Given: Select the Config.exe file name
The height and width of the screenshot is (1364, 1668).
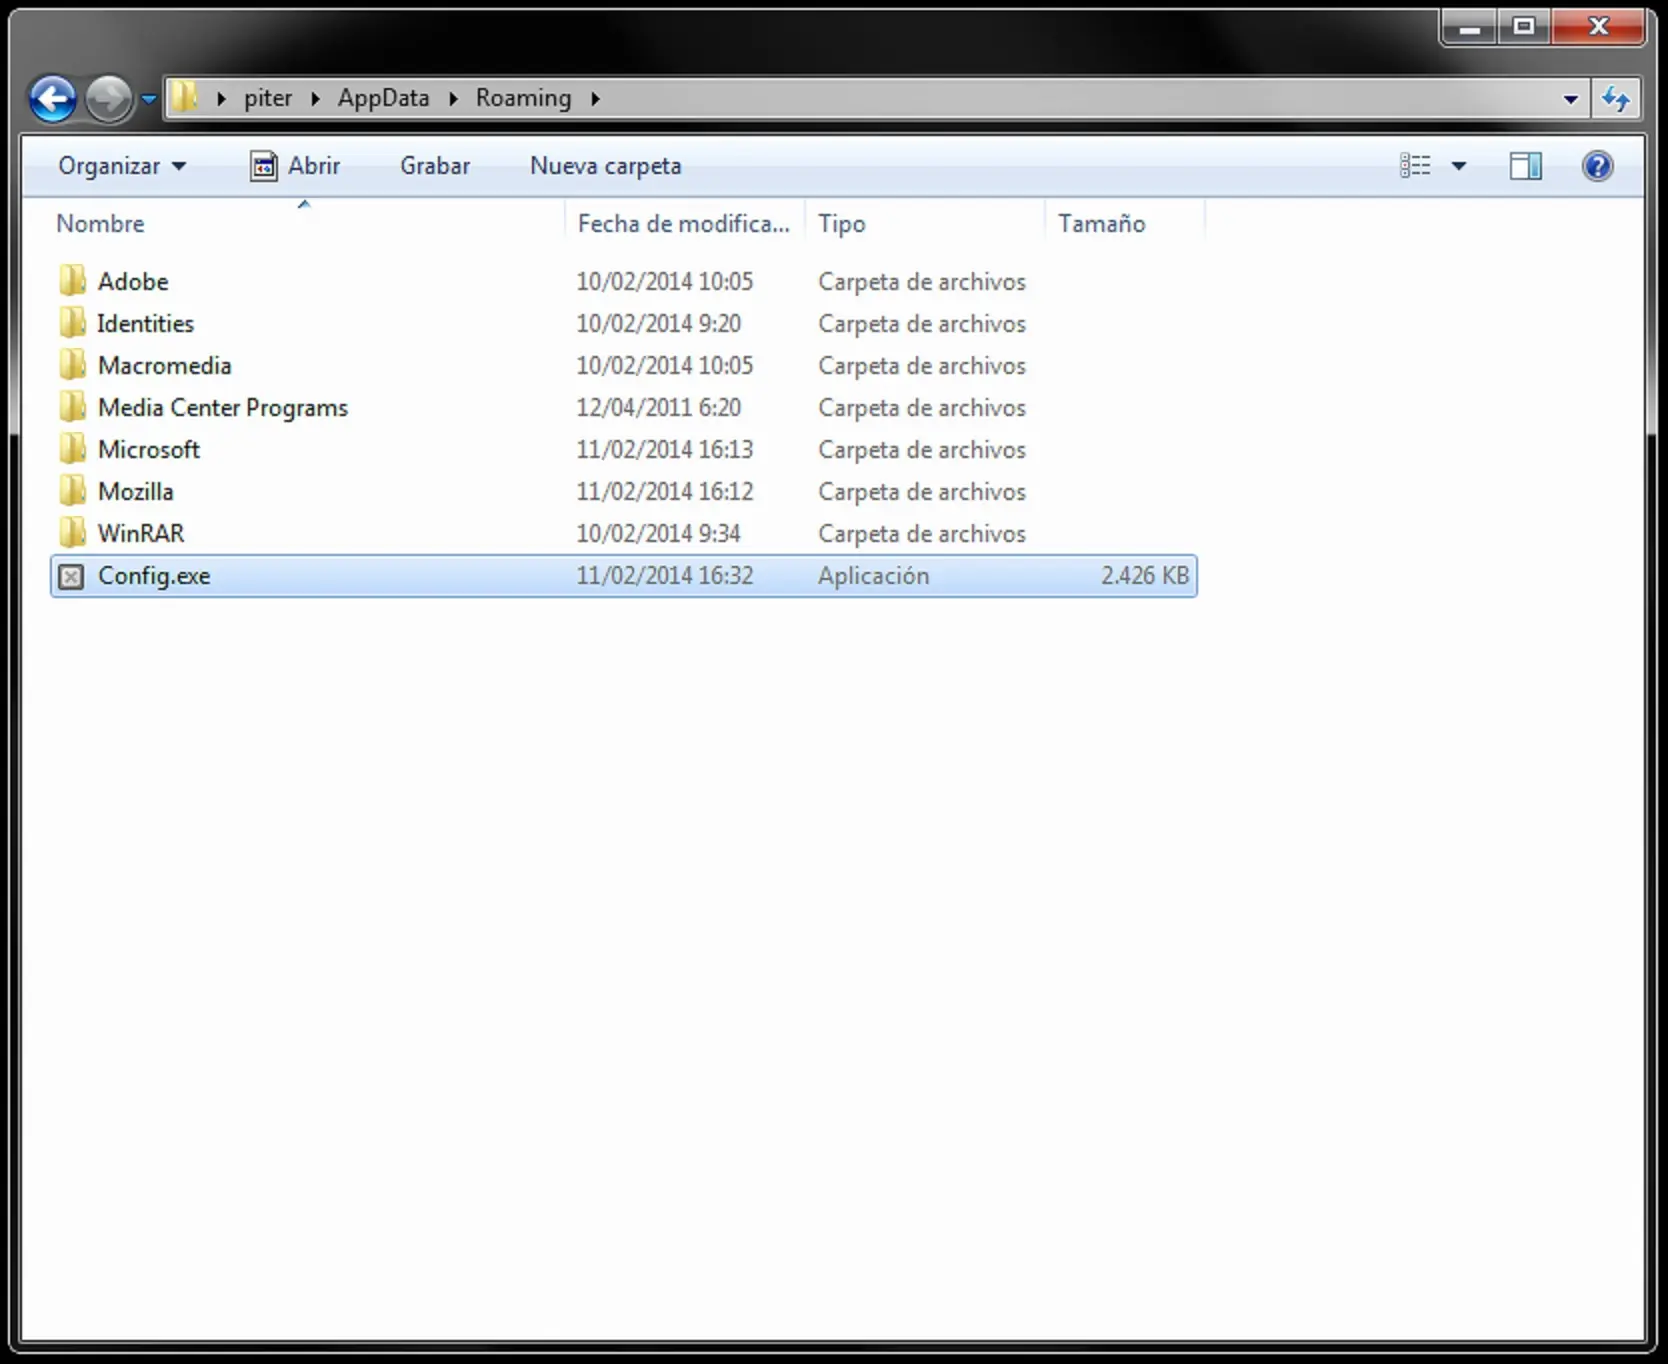Looking at the screenshot, I should pyautogui.click(x=154, y=576).
